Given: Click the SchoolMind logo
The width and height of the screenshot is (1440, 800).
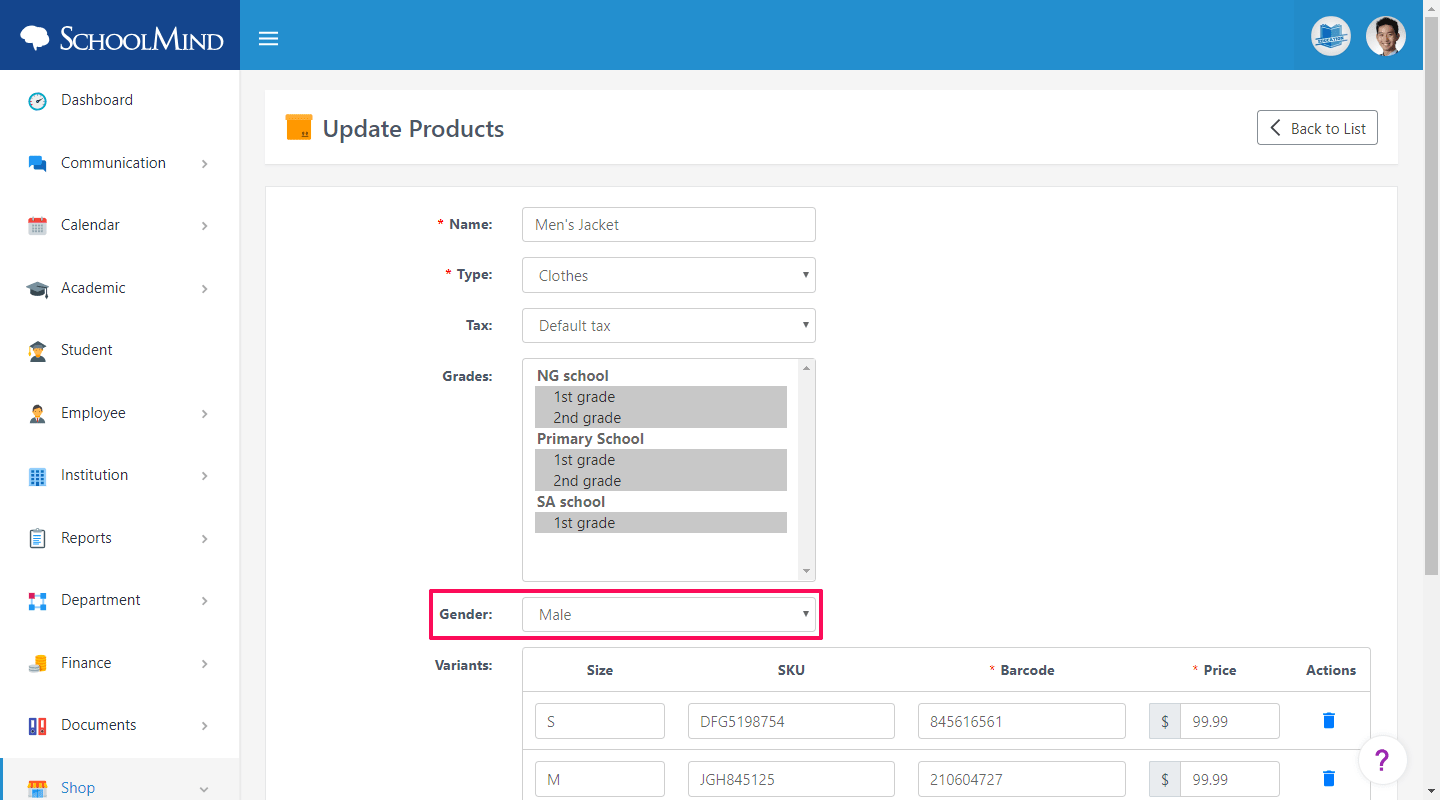Looking at the screenshot, I should click(122, 39).
